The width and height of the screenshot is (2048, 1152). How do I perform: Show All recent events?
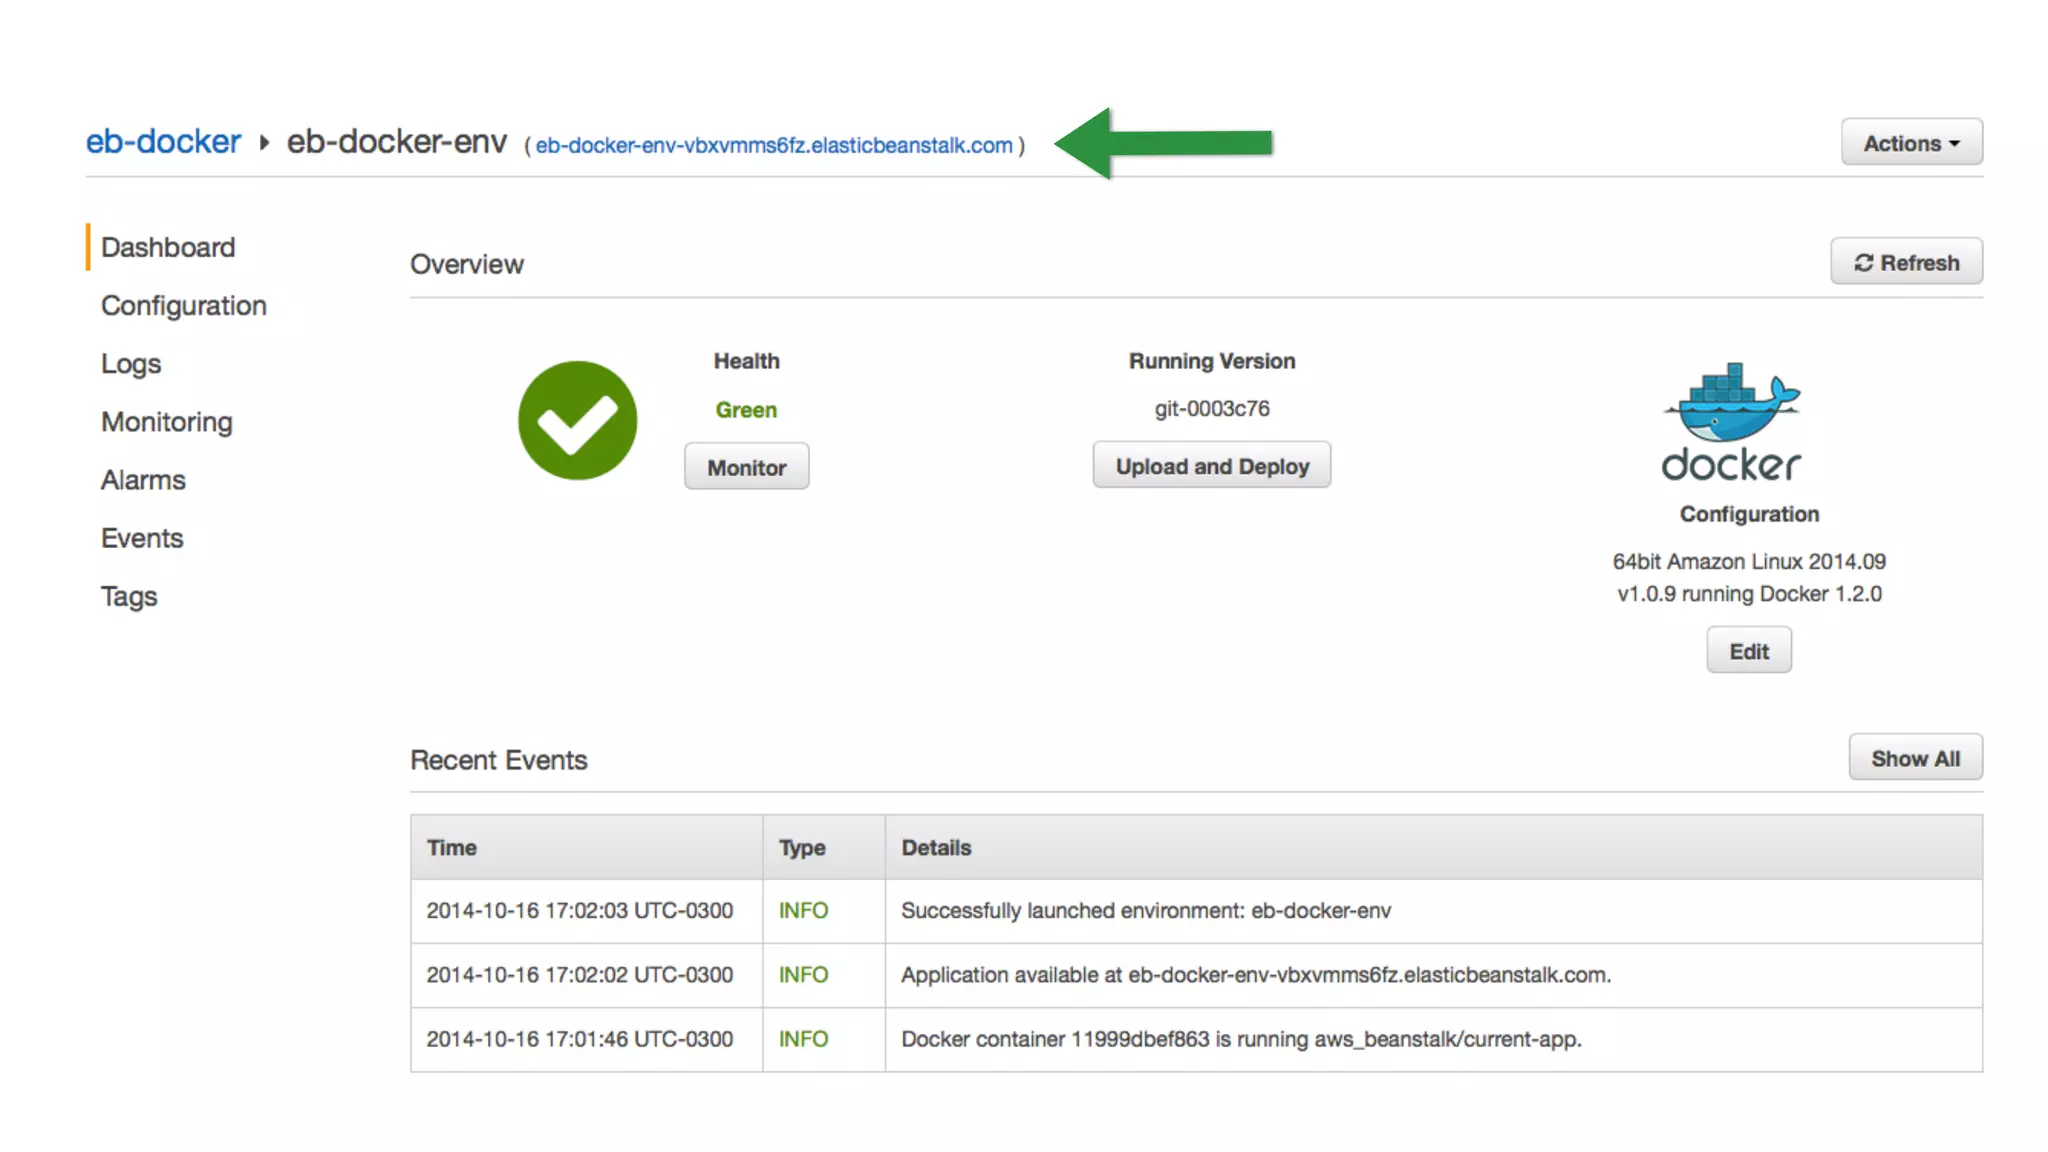pyautogui.click(x=1914, y=758)
